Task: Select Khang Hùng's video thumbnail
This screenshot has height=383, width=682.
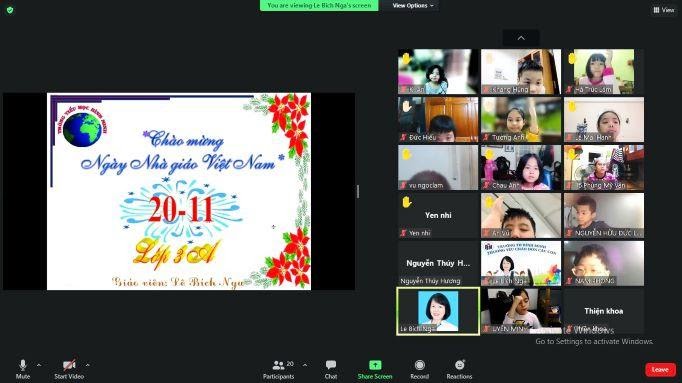Action: (521, 71)
